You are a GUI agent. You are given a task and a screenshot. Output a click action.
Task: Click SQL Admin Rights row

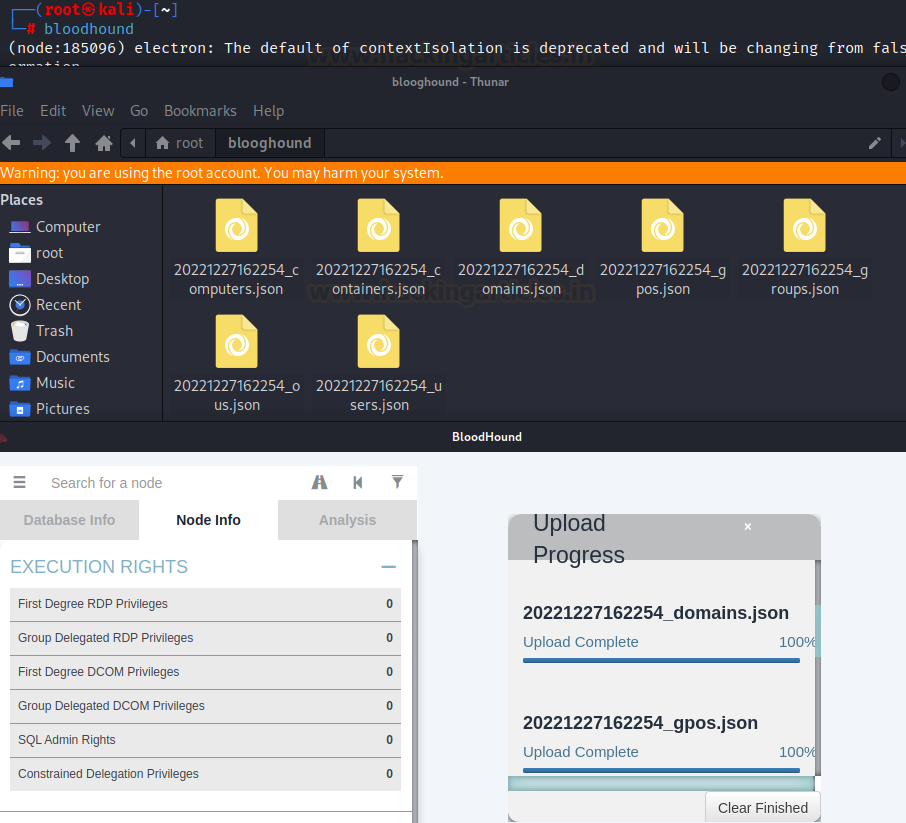click(205, 740)
